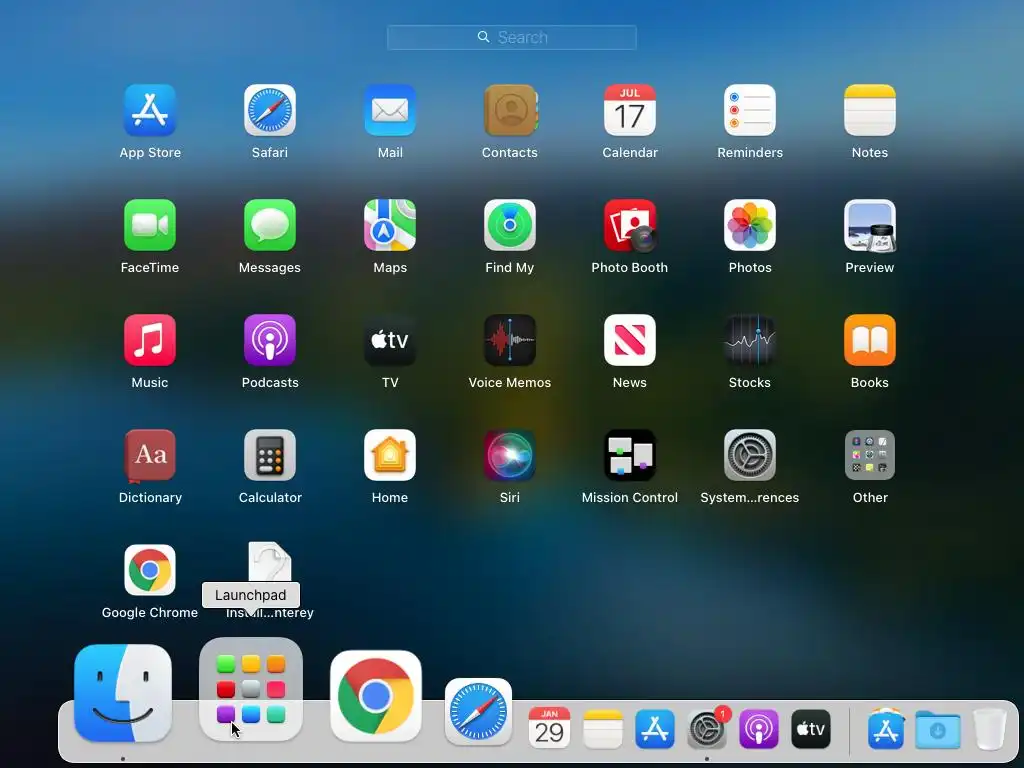Click the Install macOS Monterey app icon
Image resolution: width=1024 pixels, height=768 pixels.
point(270,562)
